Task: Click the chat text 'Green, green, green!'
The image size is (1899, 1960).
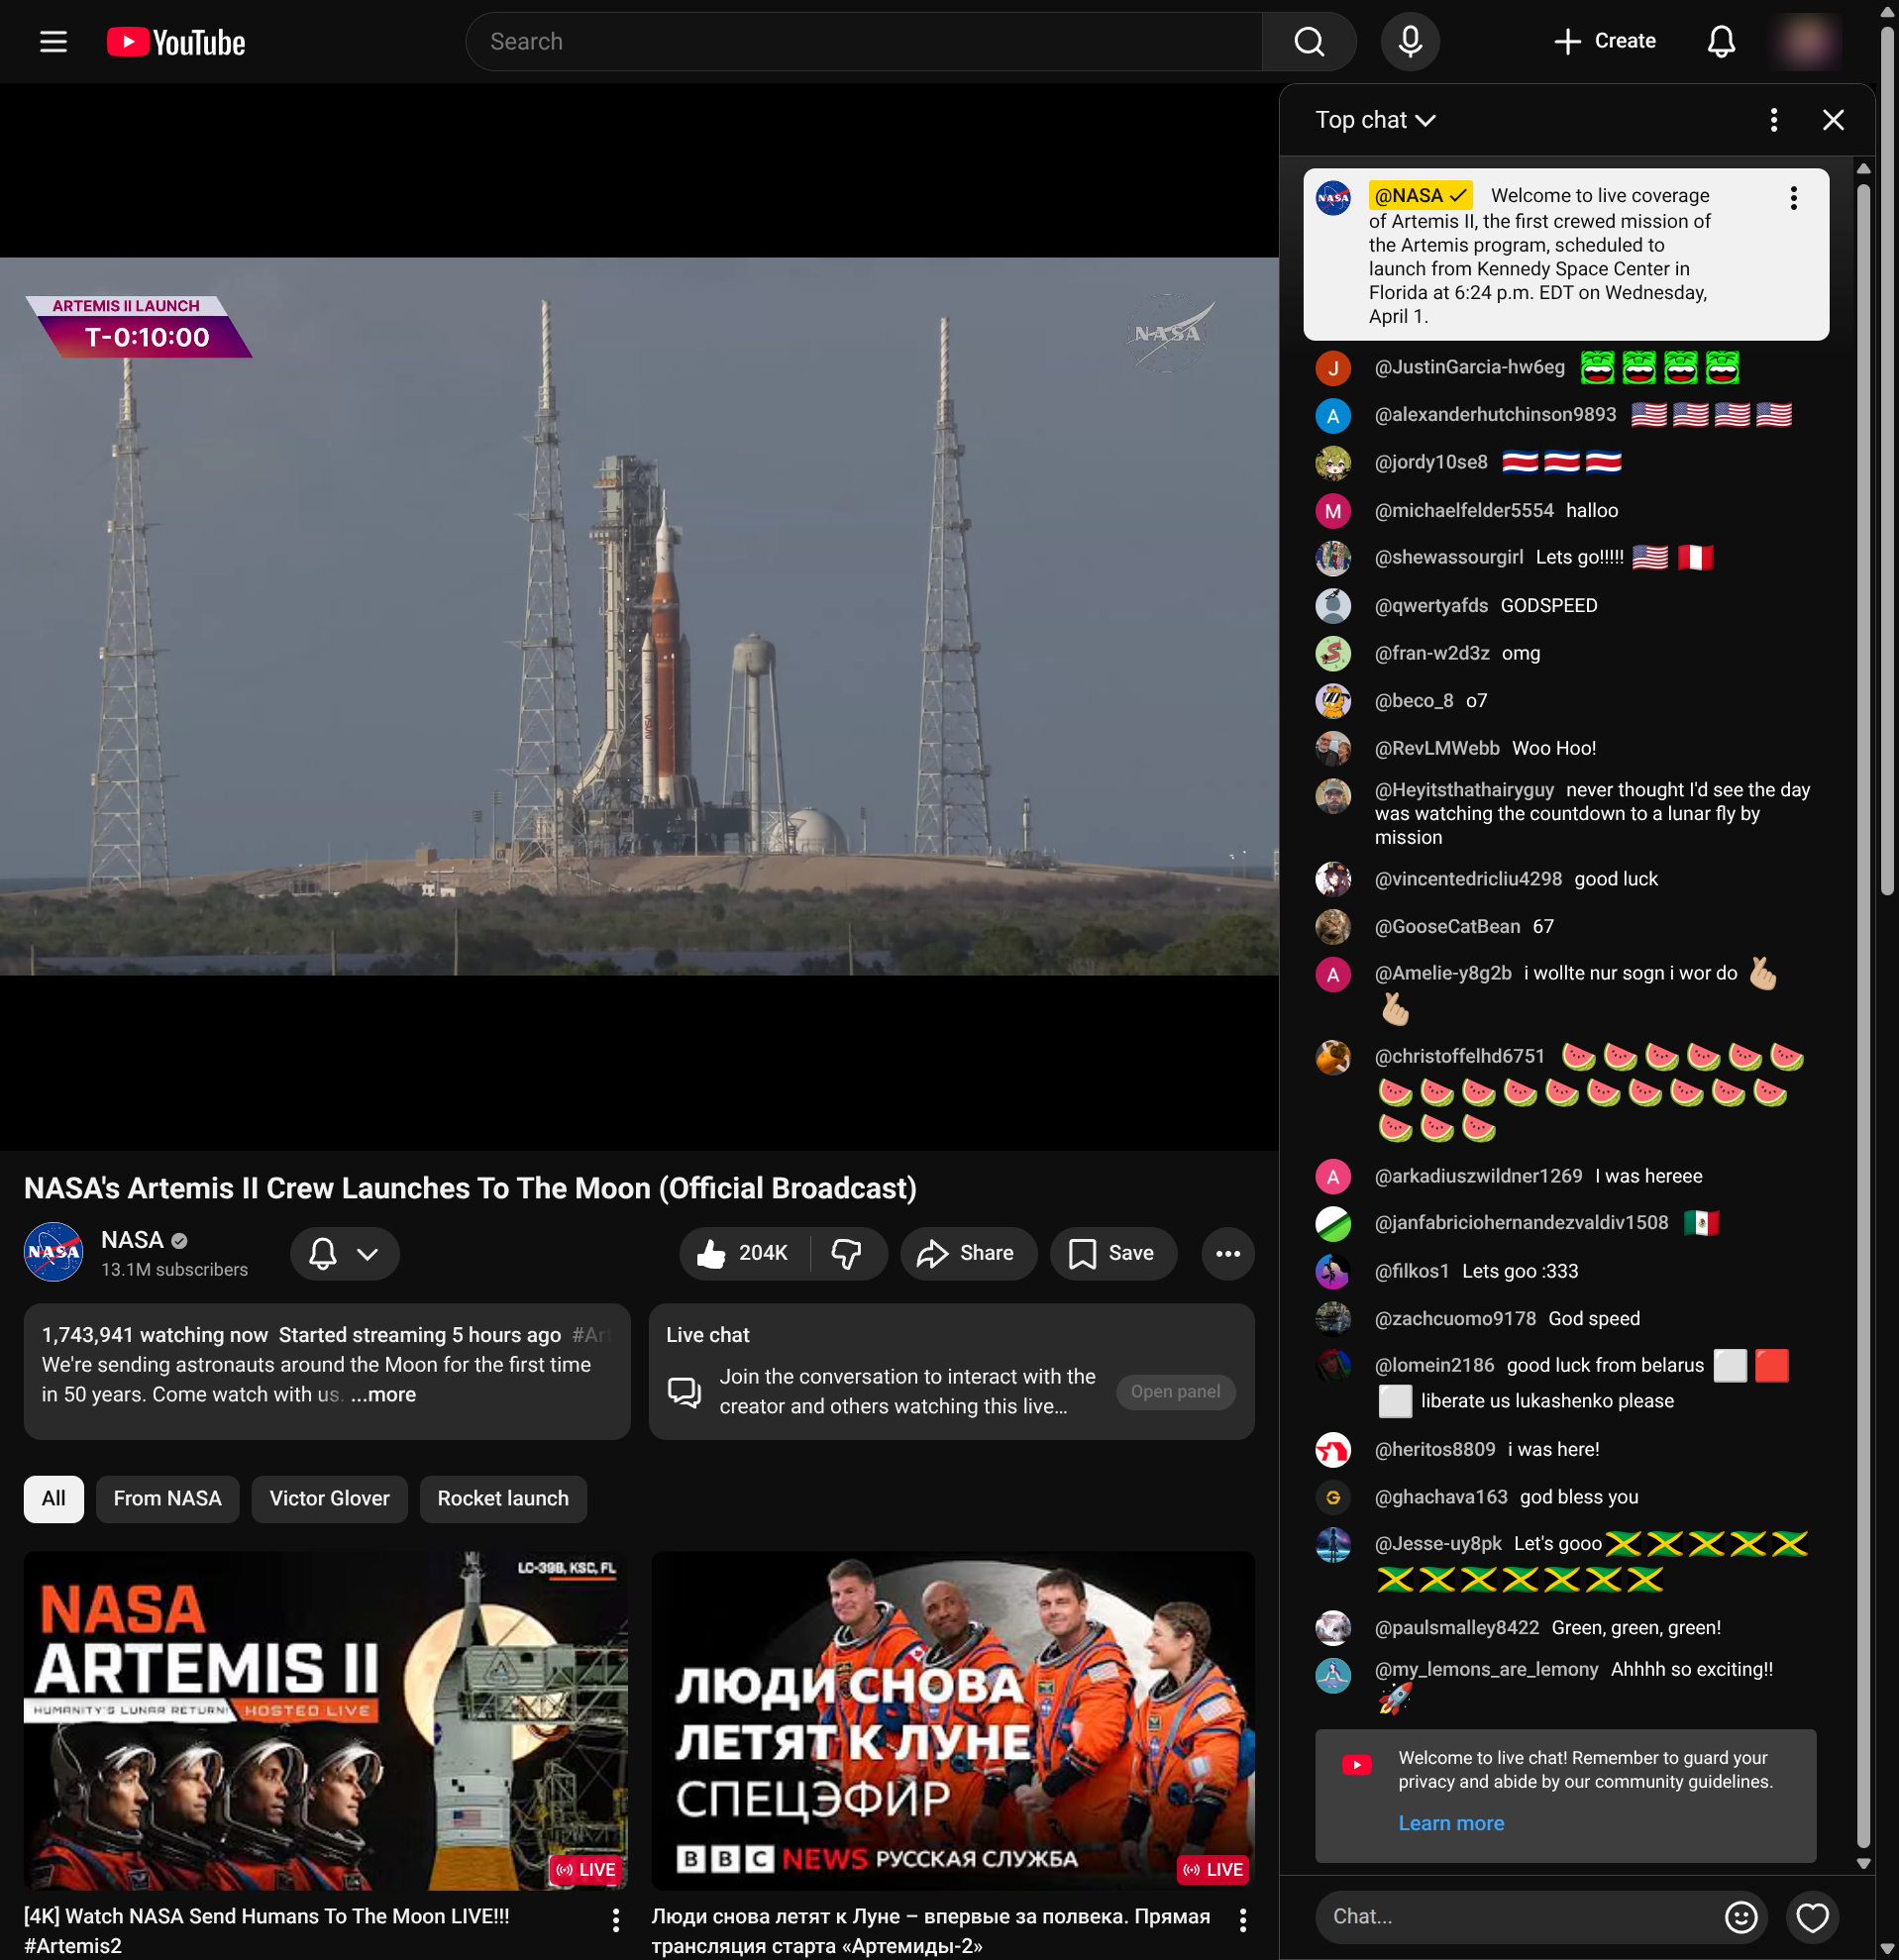Action: [1636, 1628]
